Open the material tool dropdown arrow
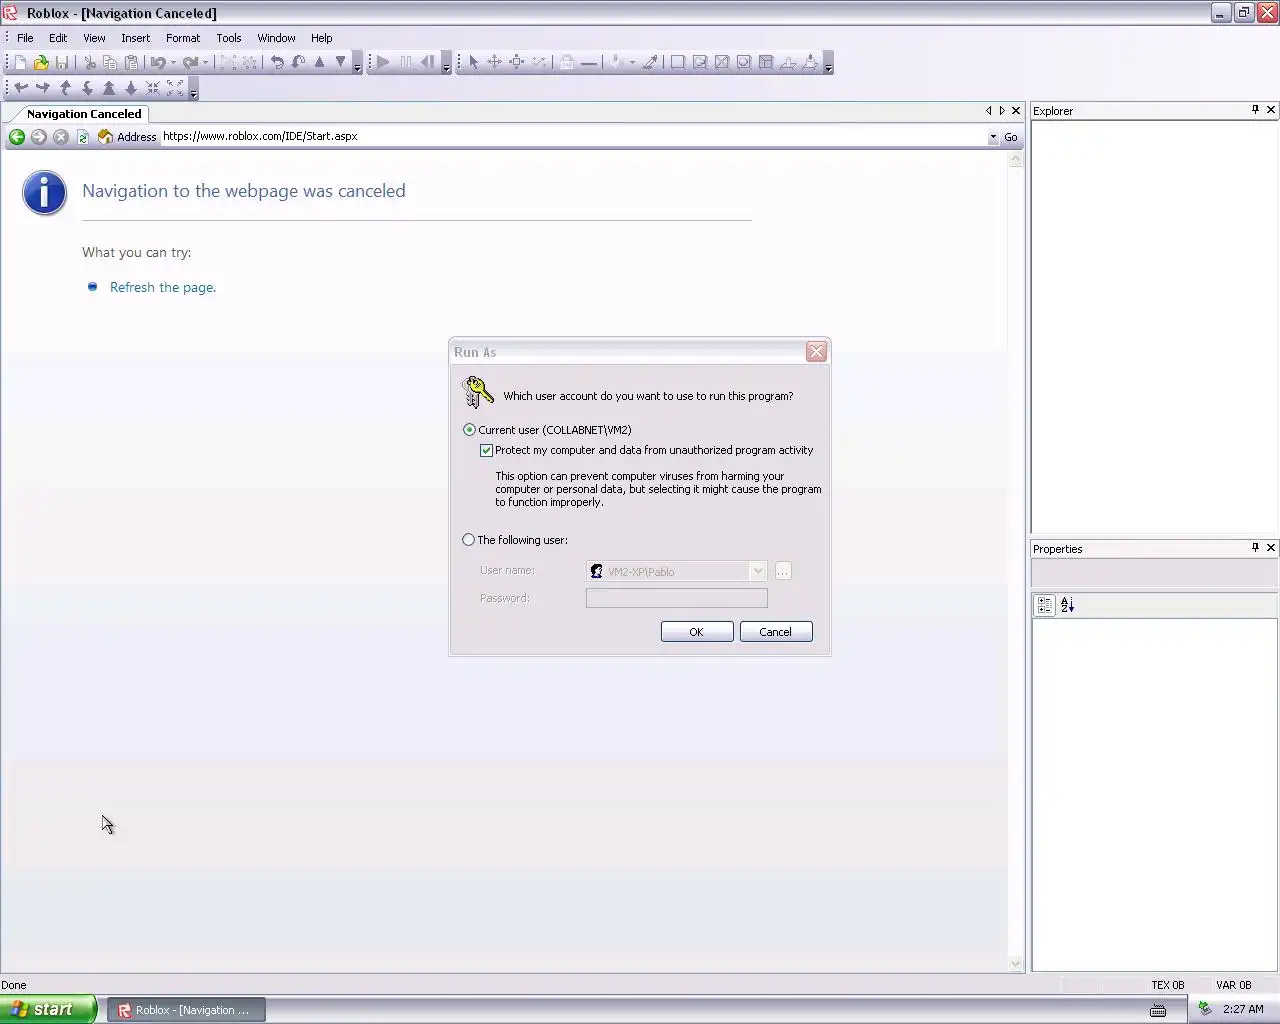 click(632, 62)
